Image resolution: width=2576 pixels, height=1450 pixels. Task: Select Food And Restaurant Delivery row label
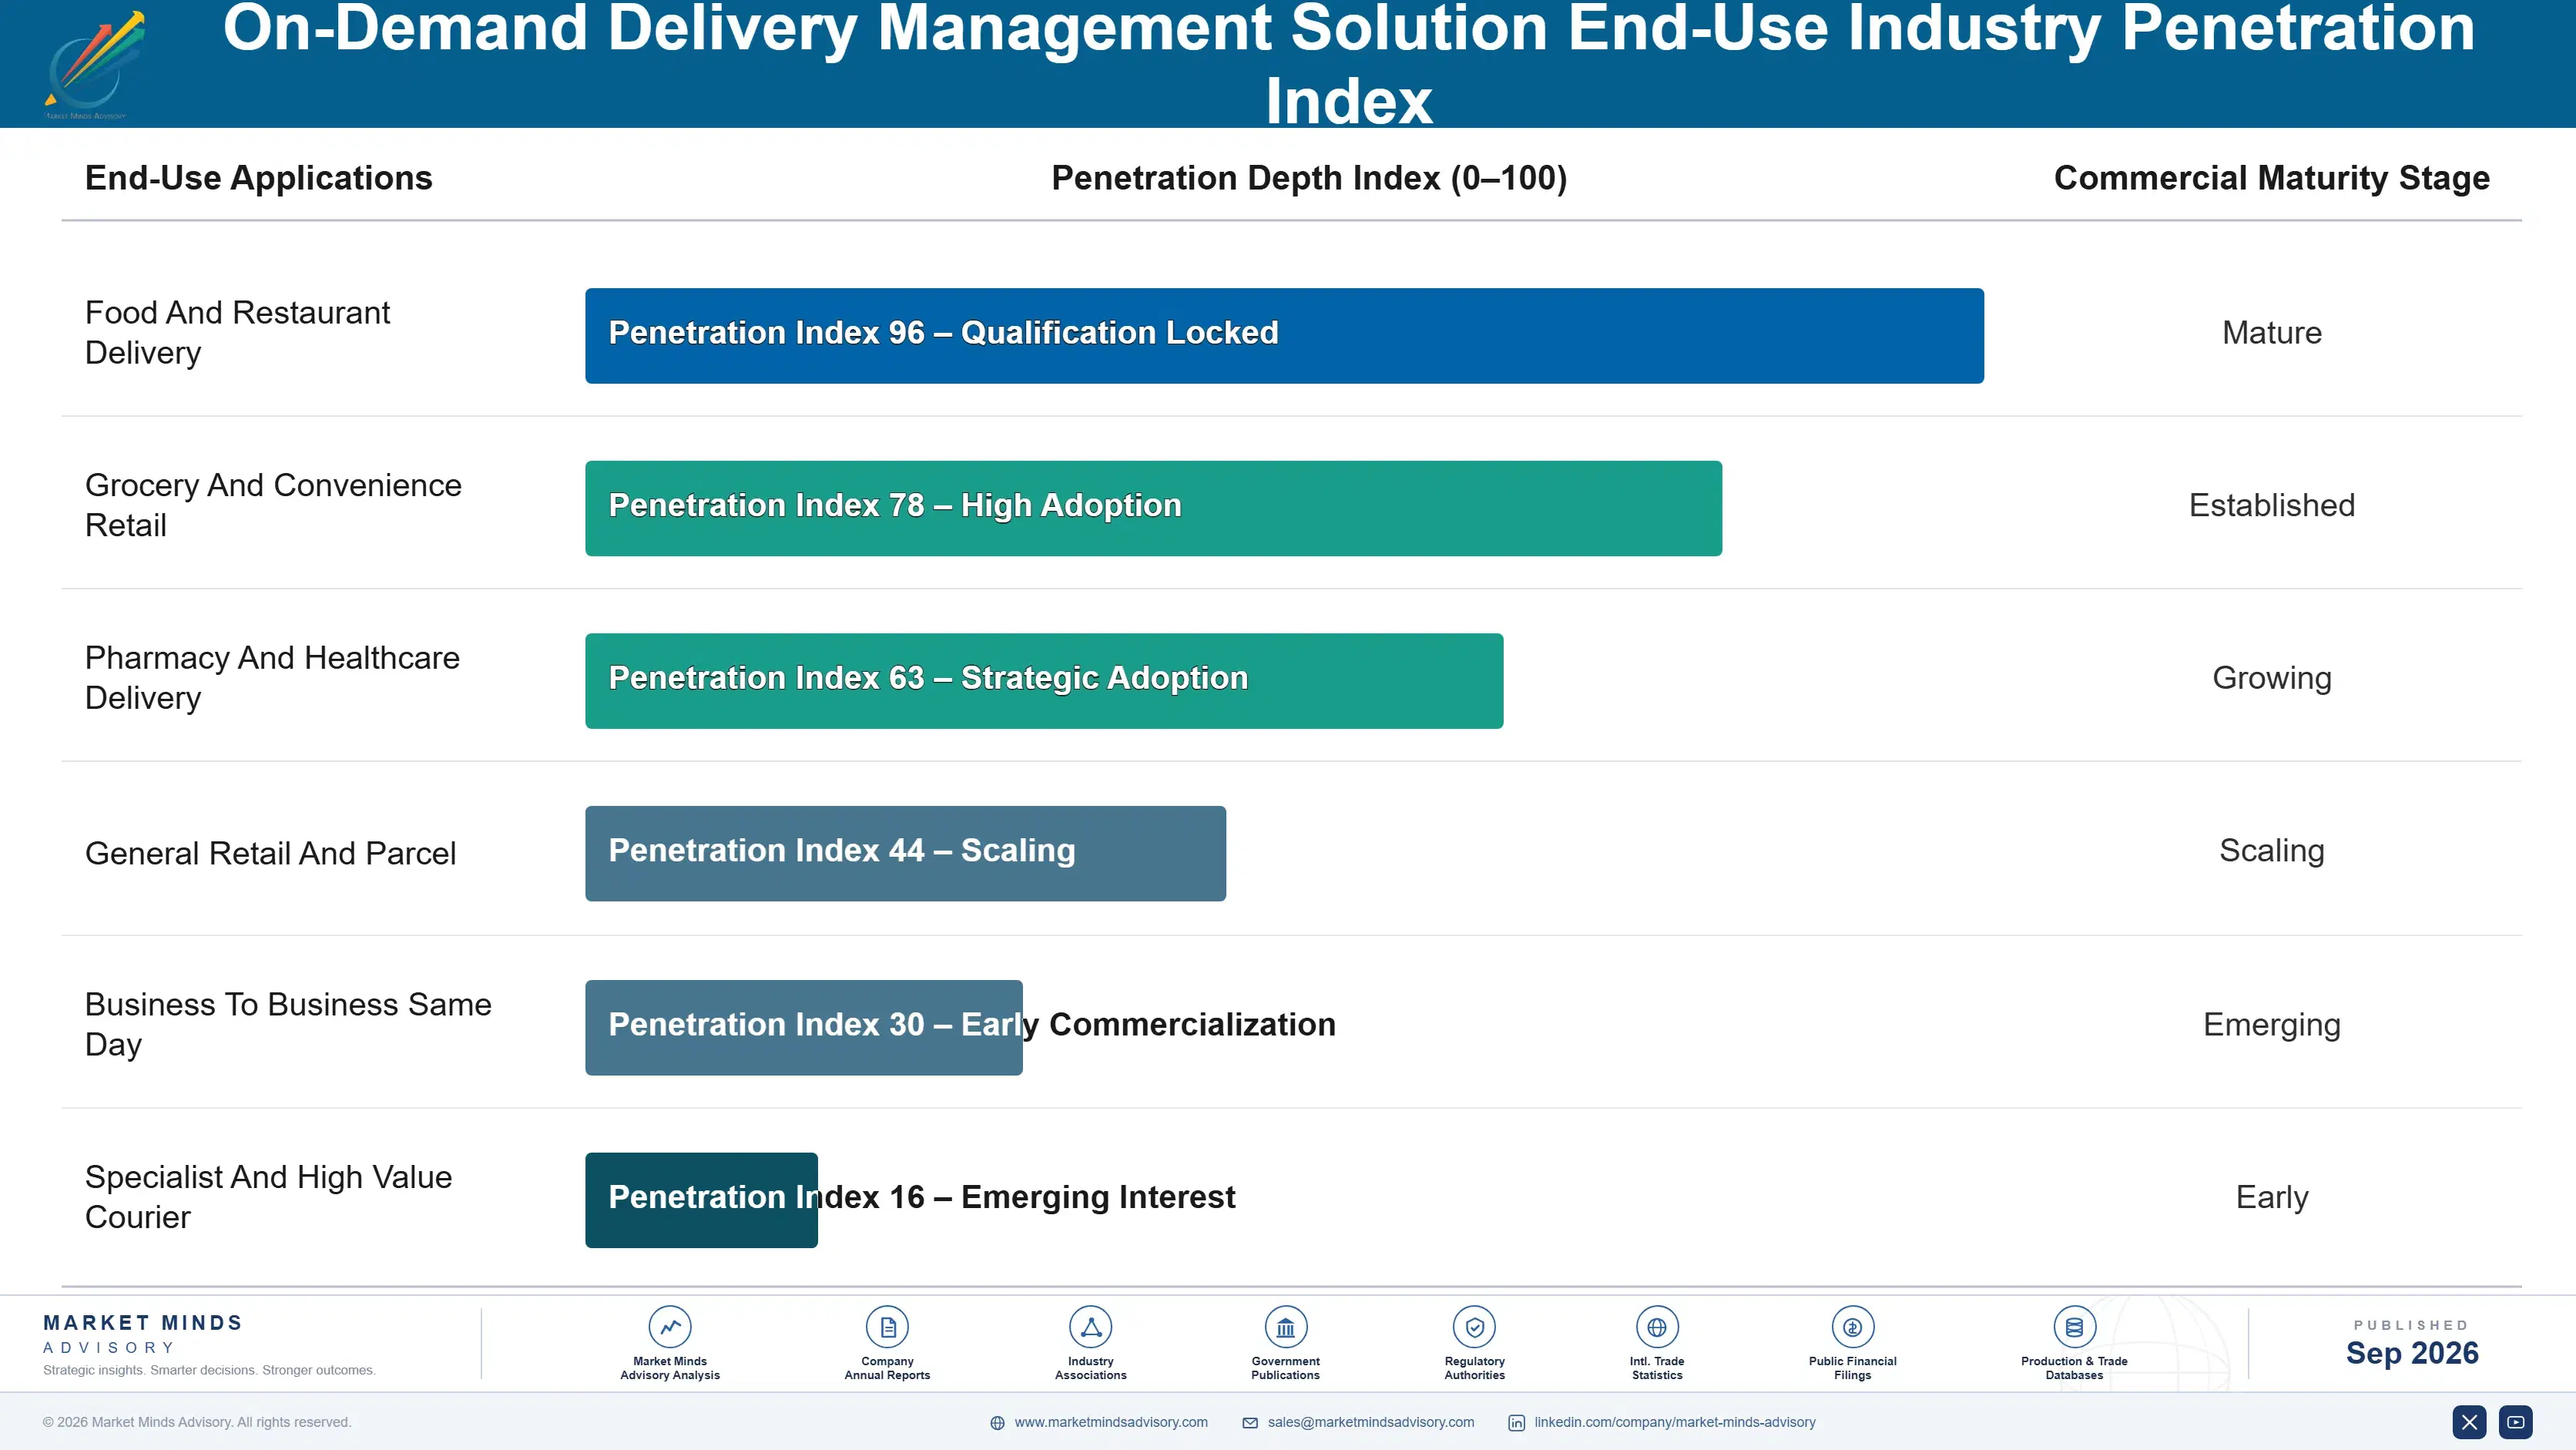(237, 333)
